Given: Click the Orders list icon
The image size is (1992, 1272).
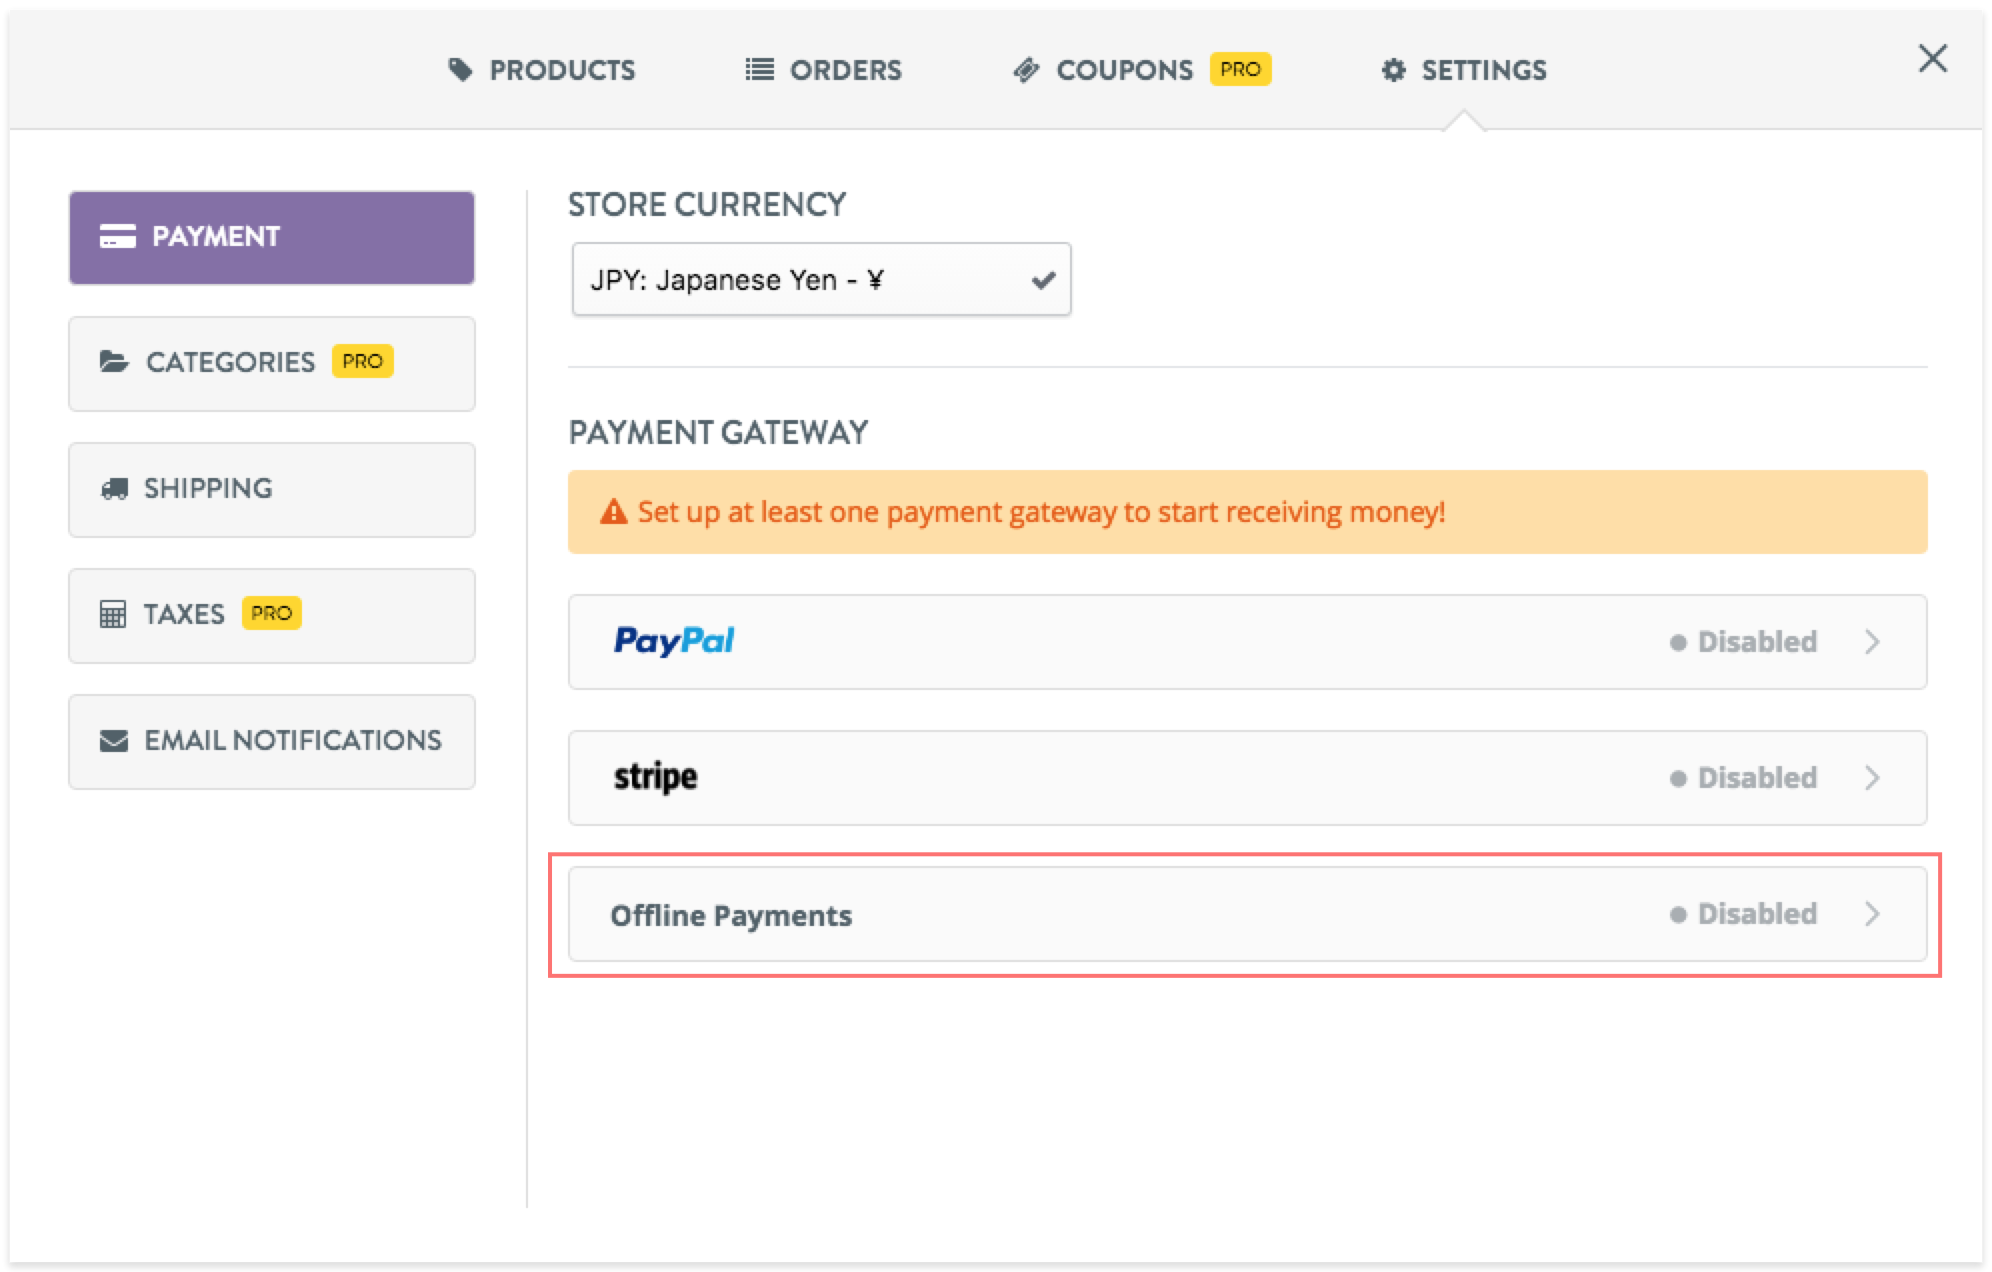Looking at the screenshot, I should 758,69.
